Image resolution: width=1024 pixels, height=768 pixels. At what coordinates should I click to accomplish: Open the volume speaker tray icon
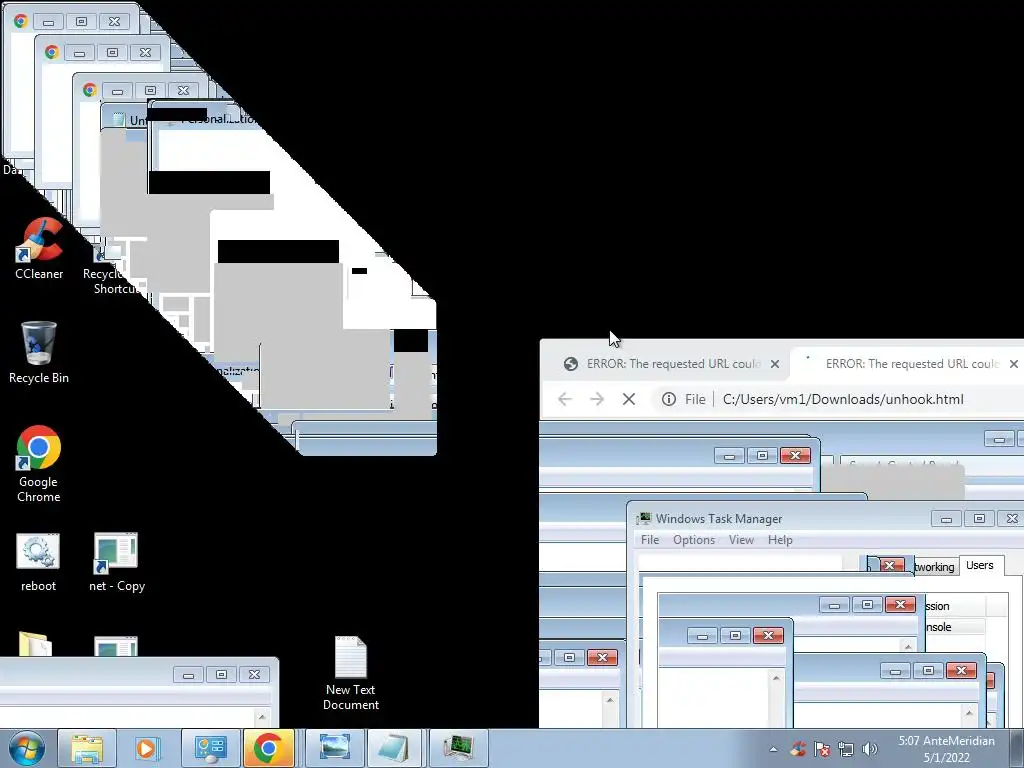click(870, 749)
